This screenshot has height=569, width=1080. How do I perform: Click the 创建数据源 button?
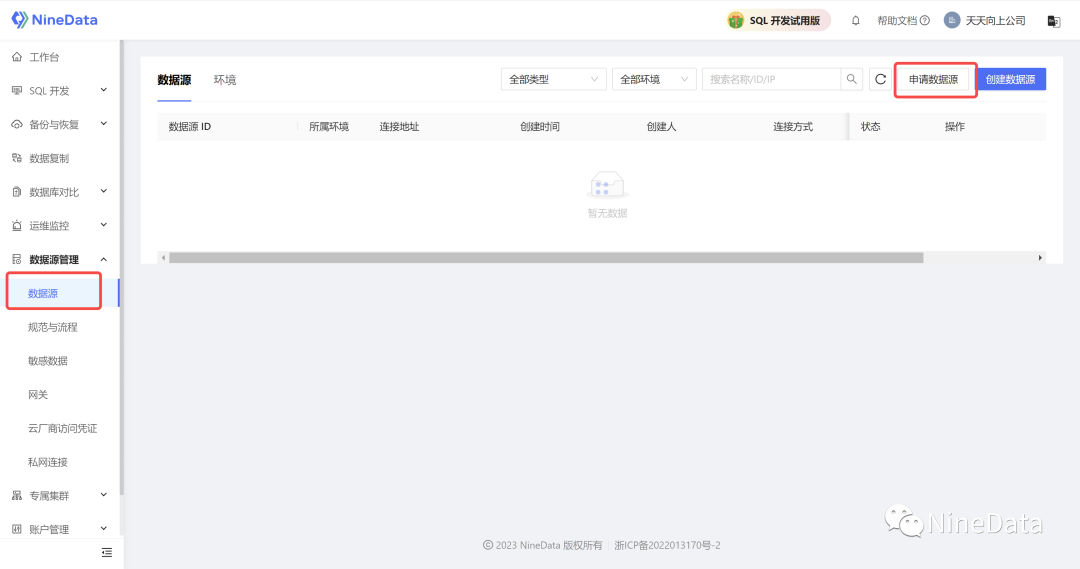tap(1010, 79)
